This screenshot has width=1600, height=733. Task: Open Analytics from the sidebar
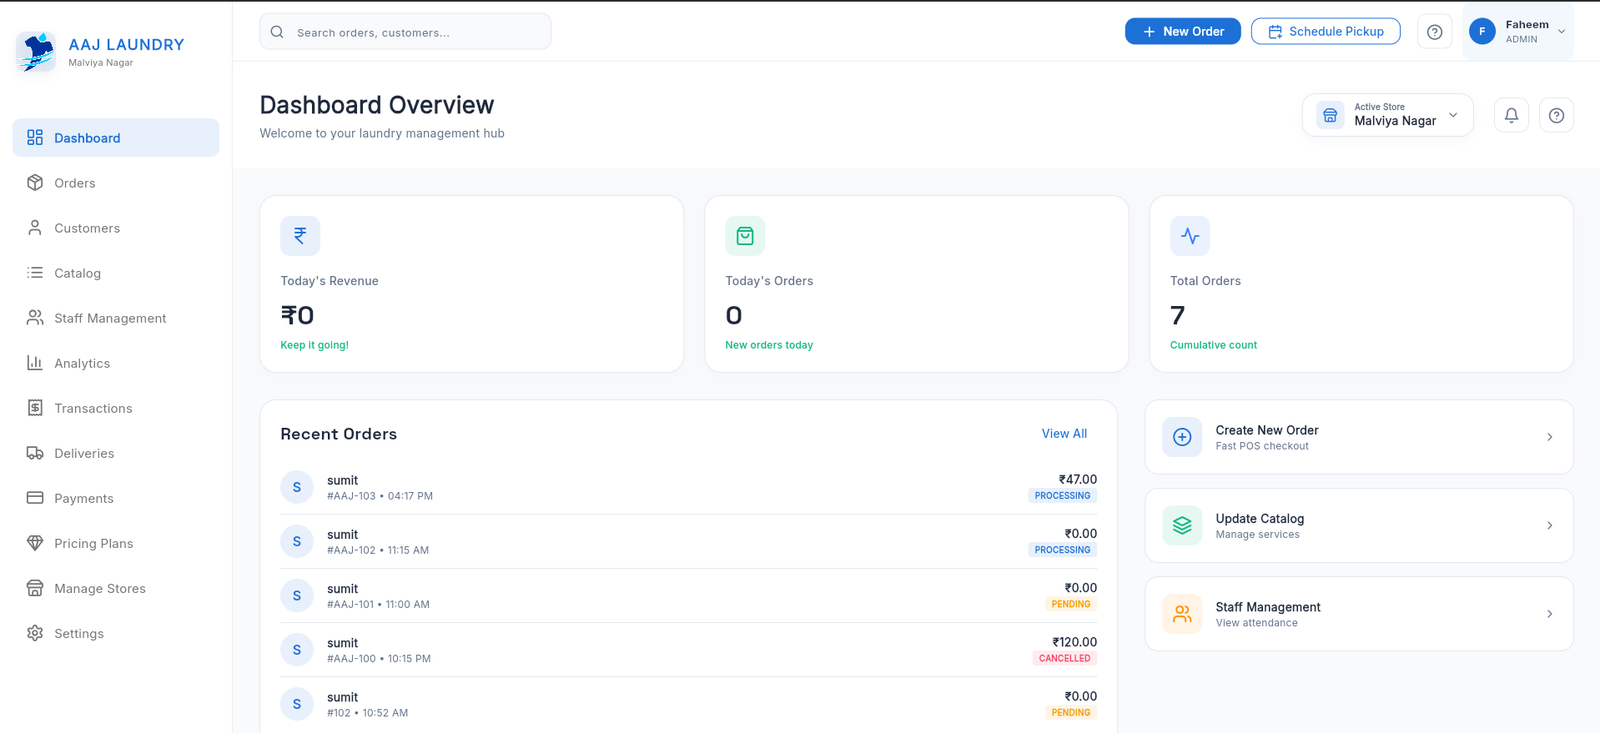tap(116, 363)
